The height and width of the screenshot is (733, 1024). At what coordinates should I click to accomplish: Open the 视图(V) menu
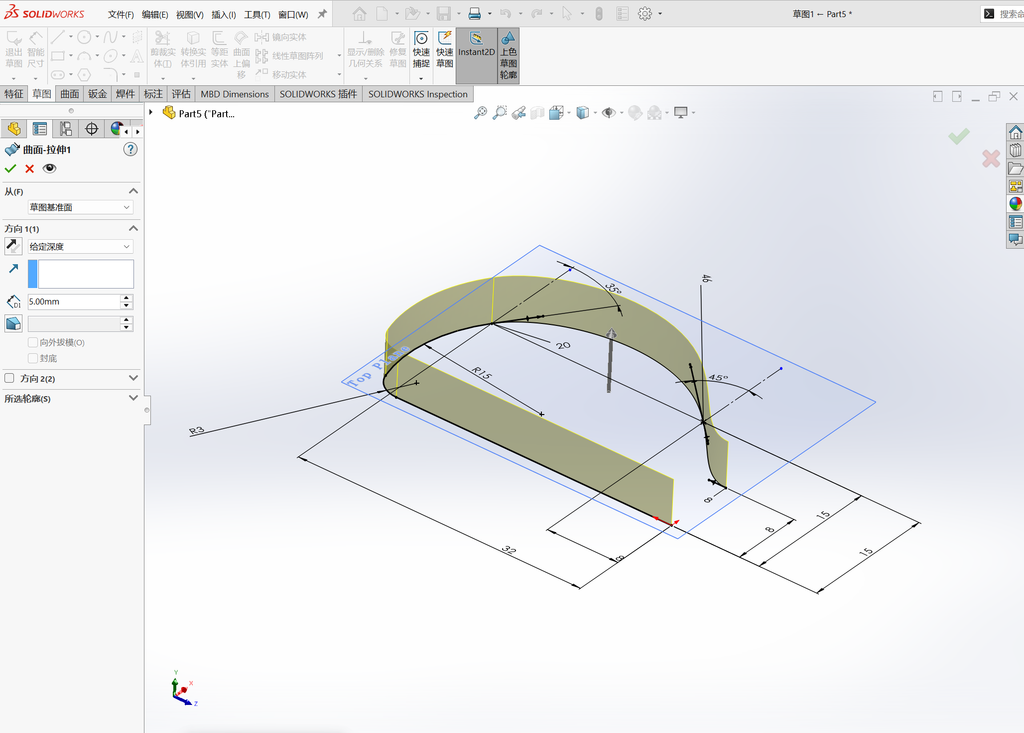189,14
